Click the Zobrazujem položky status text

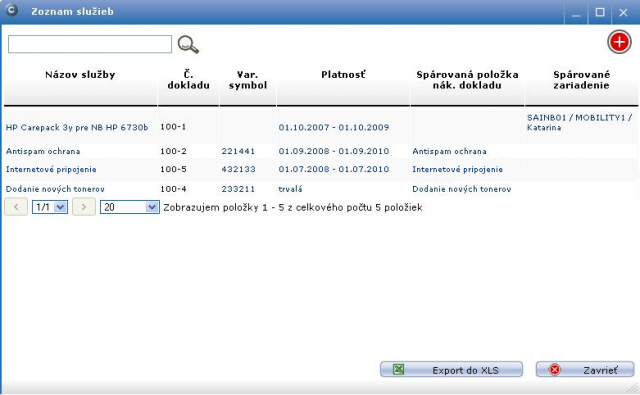tap(293, 207)
